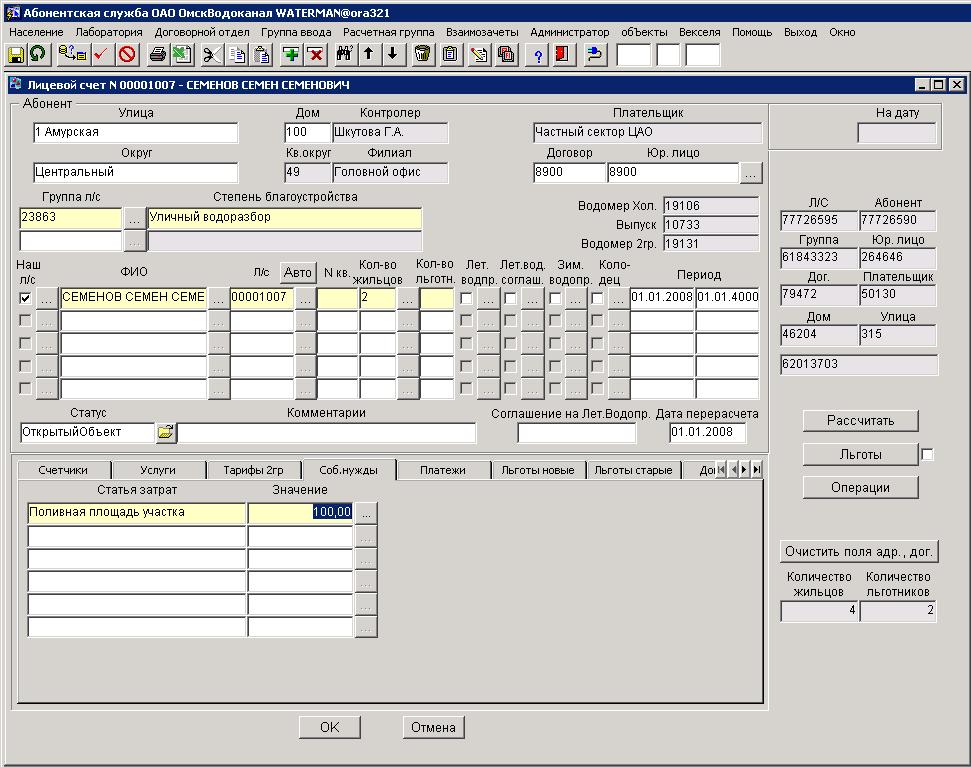This screenshot has height=767, width=971.
Task: Click the green Refresh arrow icon
Action: 38,54
